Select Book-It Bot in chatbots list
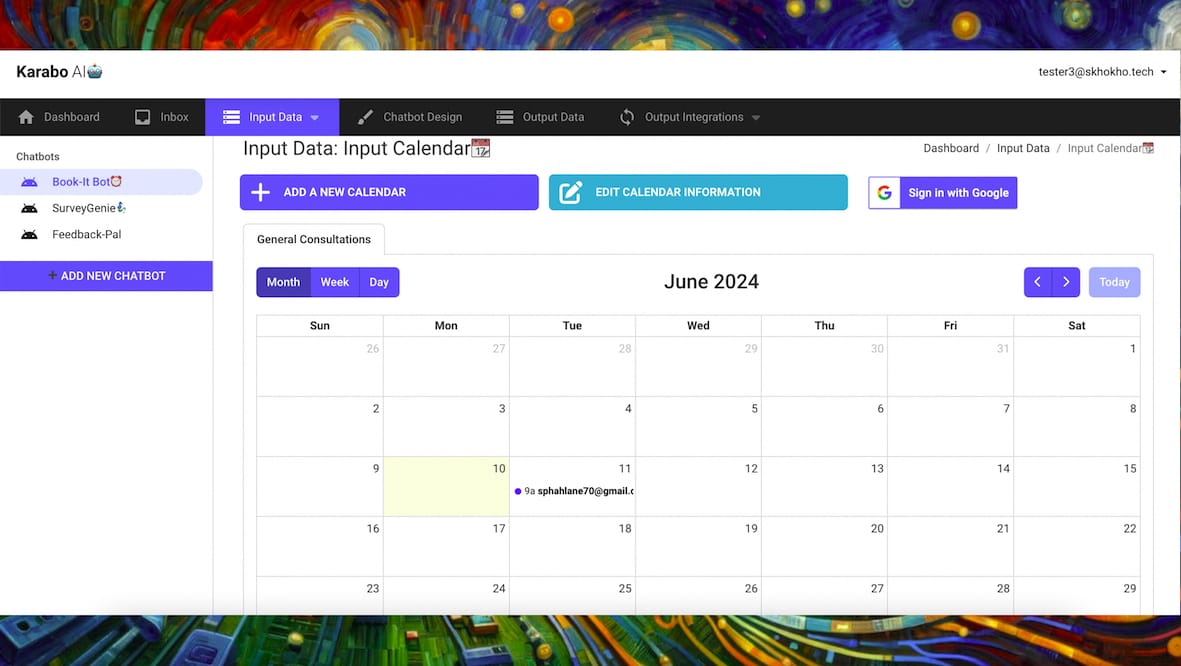Screen dimensions: 1181x666 click(x=101, y=182)
